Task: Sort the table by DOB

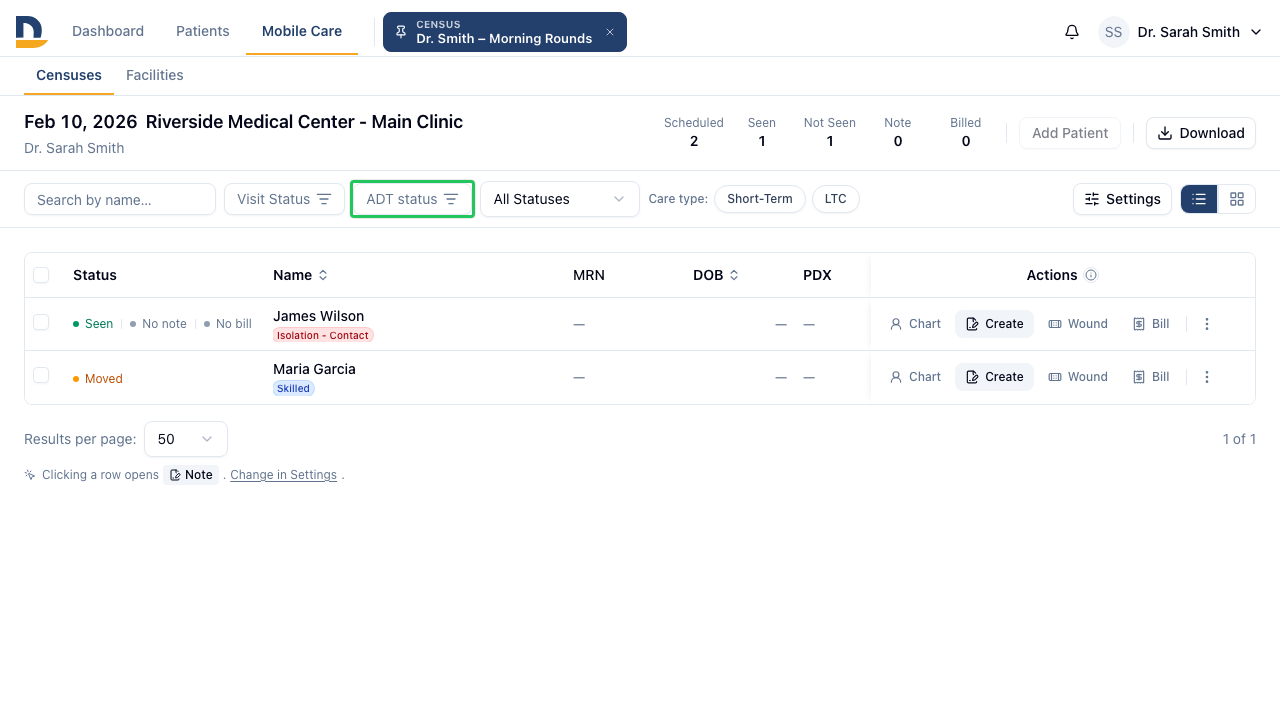Action: point(716,275)
